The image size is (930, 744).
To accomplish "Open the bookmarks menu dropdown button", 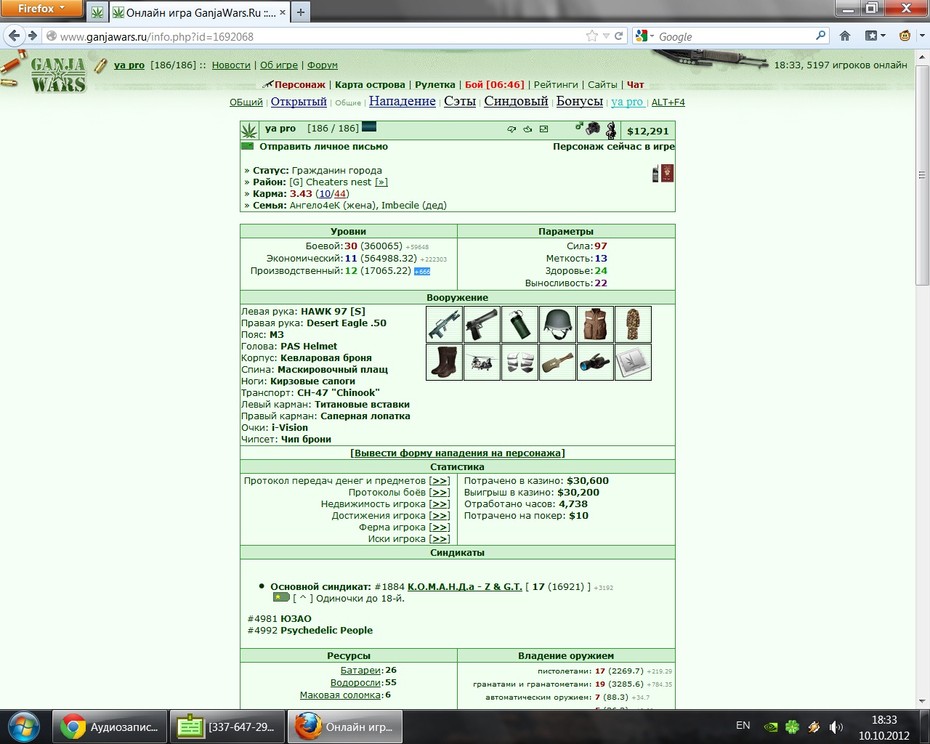I will [x=875, y=36].
